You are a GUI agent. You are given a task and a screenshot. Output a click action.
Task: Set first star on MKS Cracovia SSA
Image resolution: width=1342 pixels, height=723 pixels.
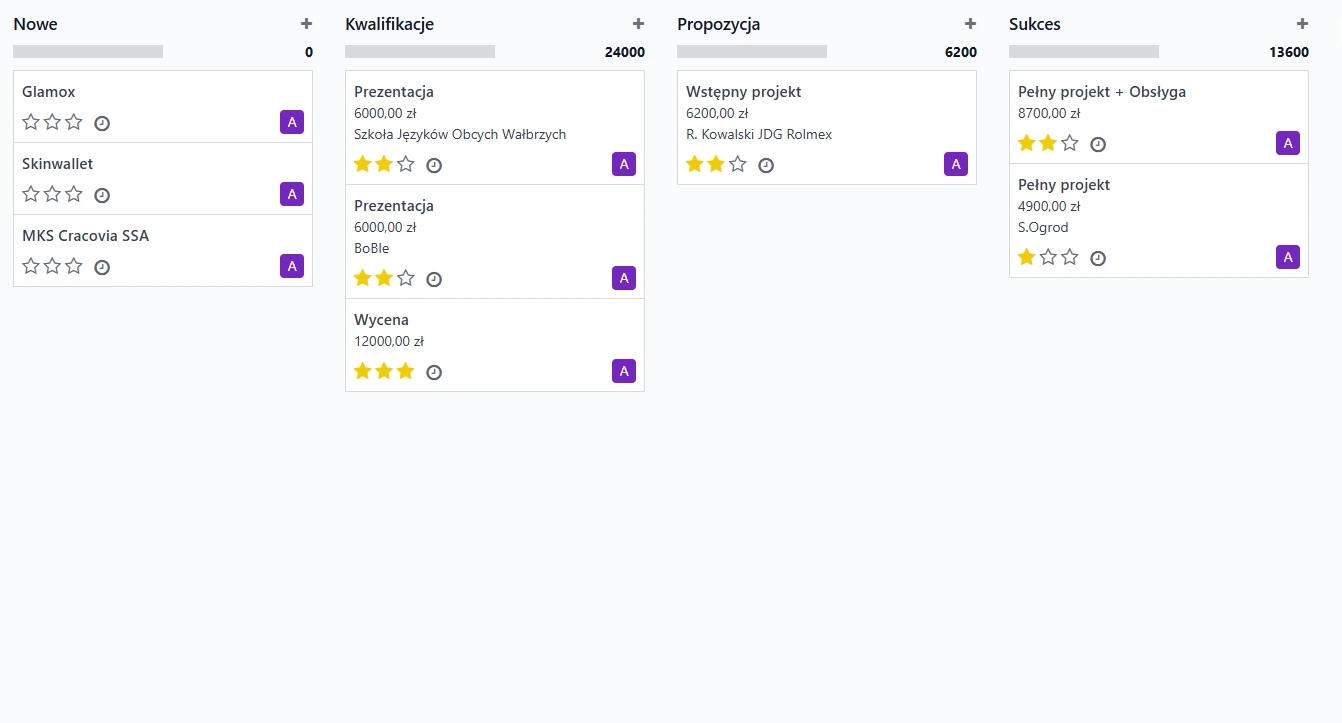tap(31, 266)
